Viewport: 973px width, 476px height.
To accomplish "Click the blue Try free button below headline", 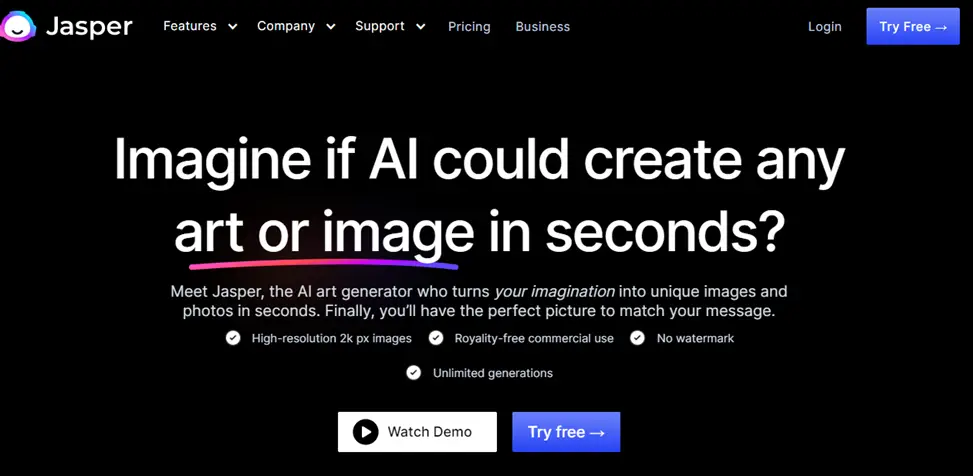I will click(x=566, y=432).
